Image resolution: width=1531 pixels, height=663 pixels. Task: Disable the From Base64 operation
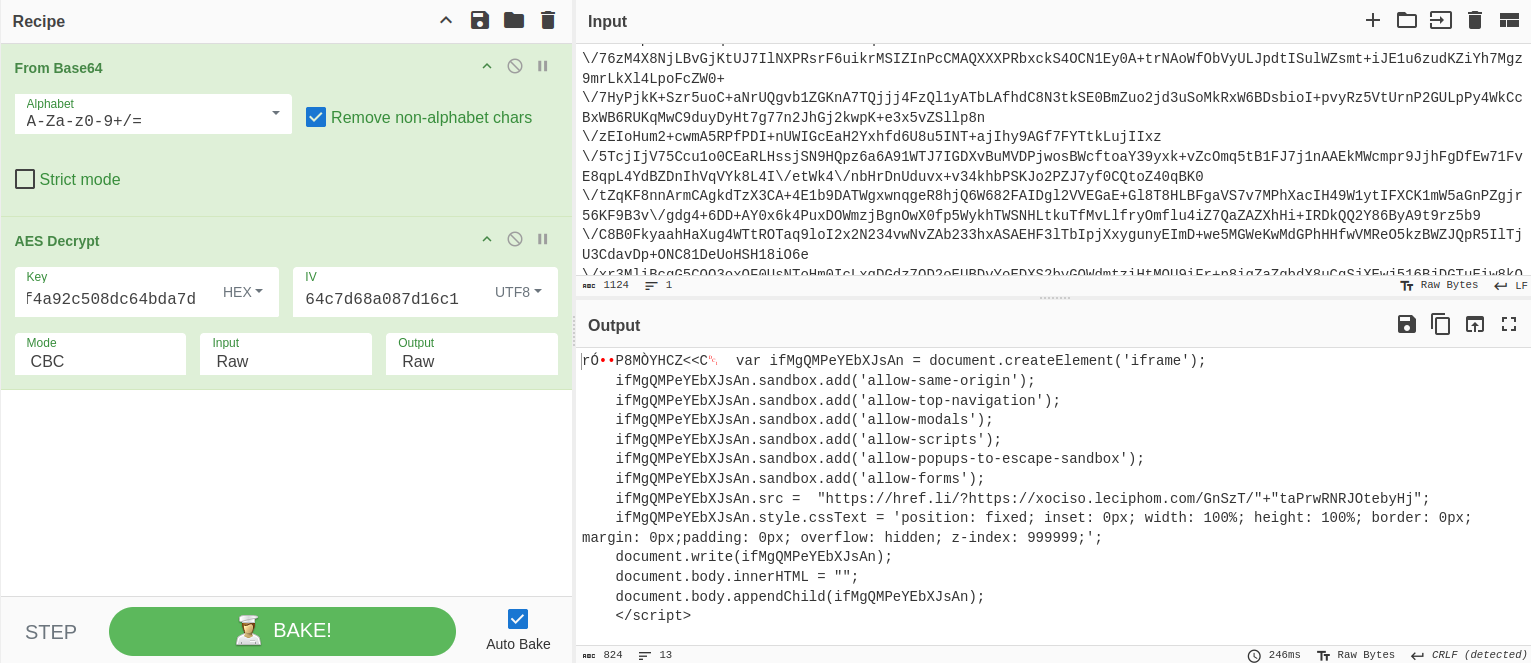click(x=515, y=66)
